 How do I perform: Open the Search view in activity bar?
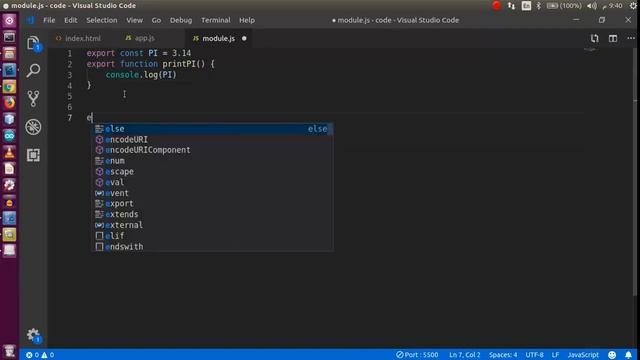[33, 71]
